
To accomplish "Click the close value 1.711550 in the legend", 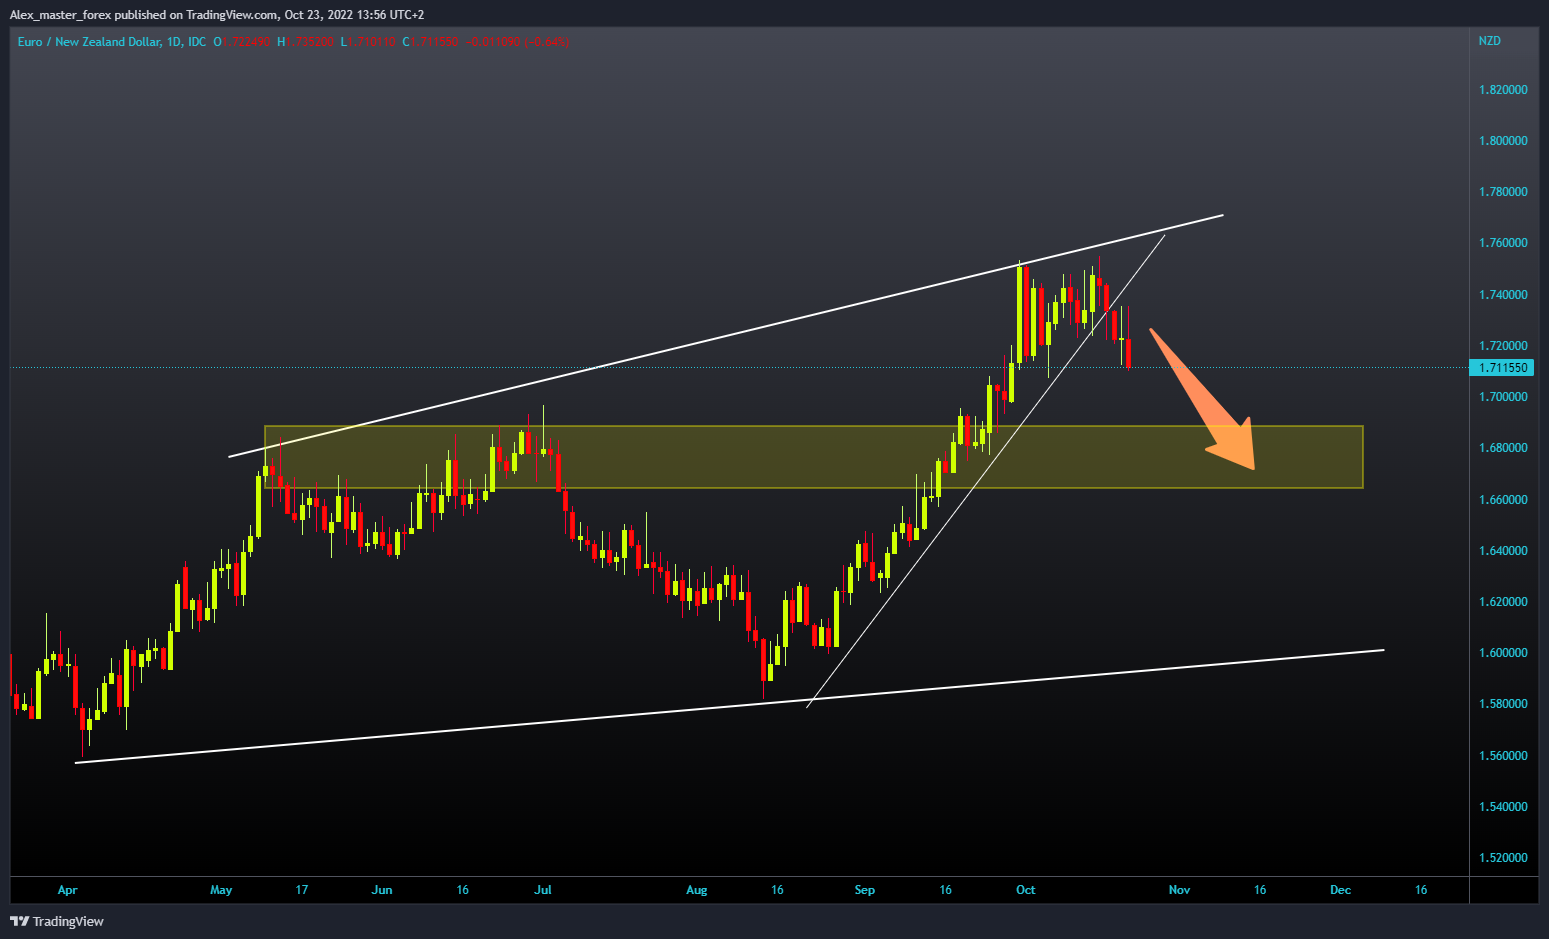I will click(x=435, y=42).
